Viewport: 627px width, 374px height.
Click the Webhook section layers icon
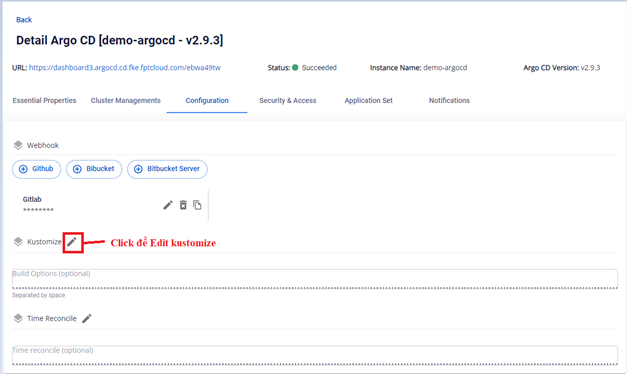point(18,145)
